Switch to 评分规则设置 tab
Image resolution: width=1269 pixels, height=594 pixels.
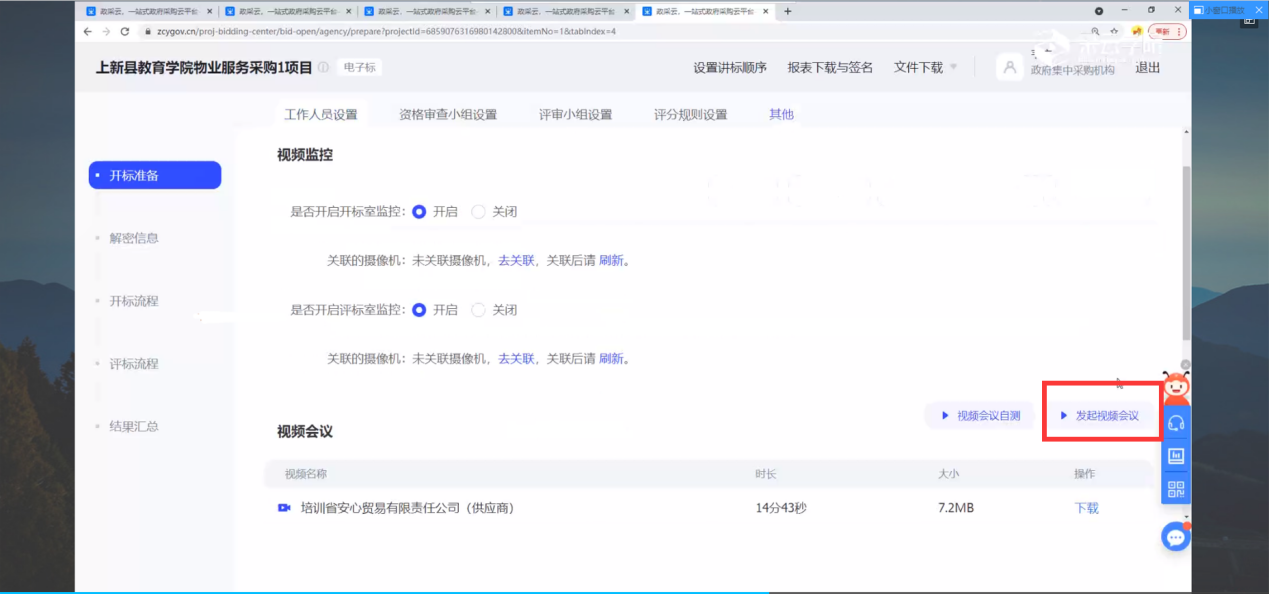click(690, 114)
